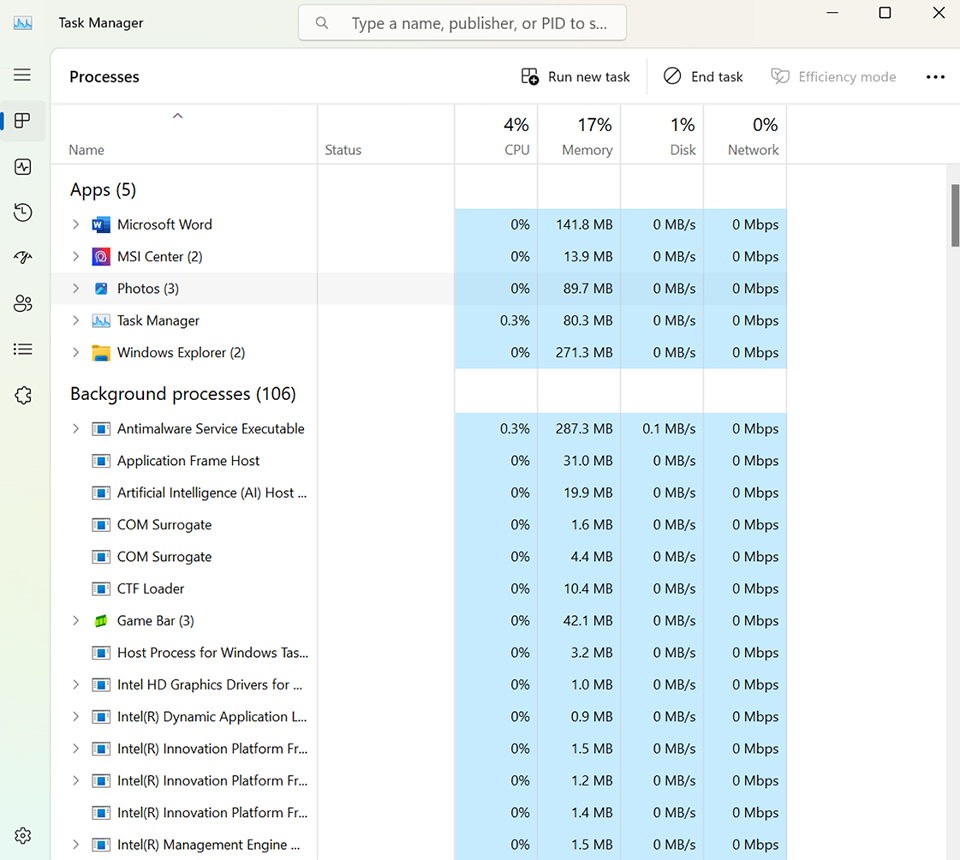Viewport: 960px width, 860px height.
Task: Click the 0.1 MB/s disk cell
Action: point(662,429)
